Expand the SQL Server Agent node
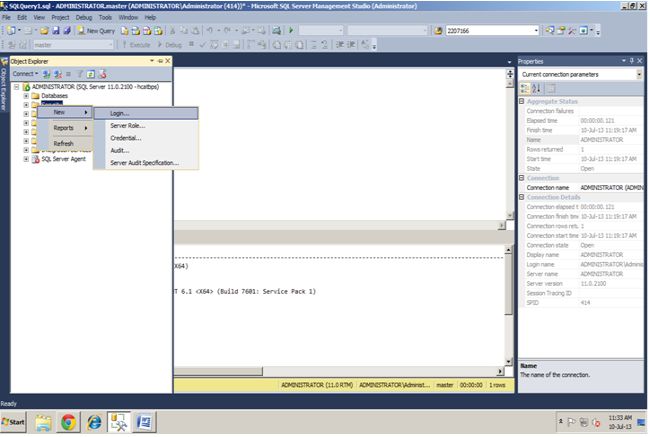This screenshot has height=437, width=650. click(x=26, y=159)
